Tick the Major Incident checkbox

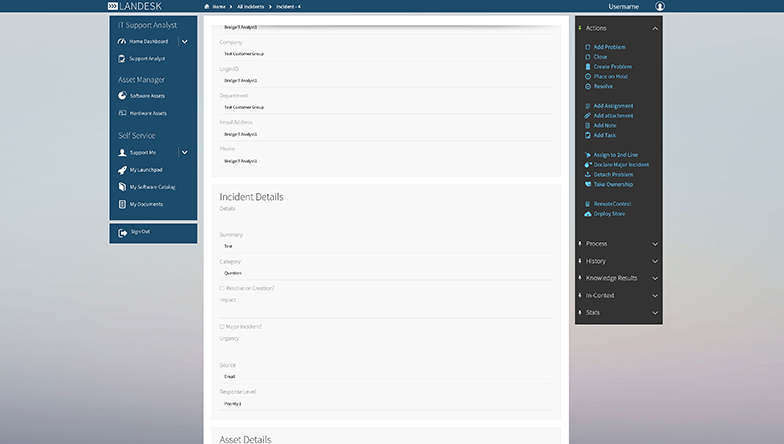click(222, 326)
